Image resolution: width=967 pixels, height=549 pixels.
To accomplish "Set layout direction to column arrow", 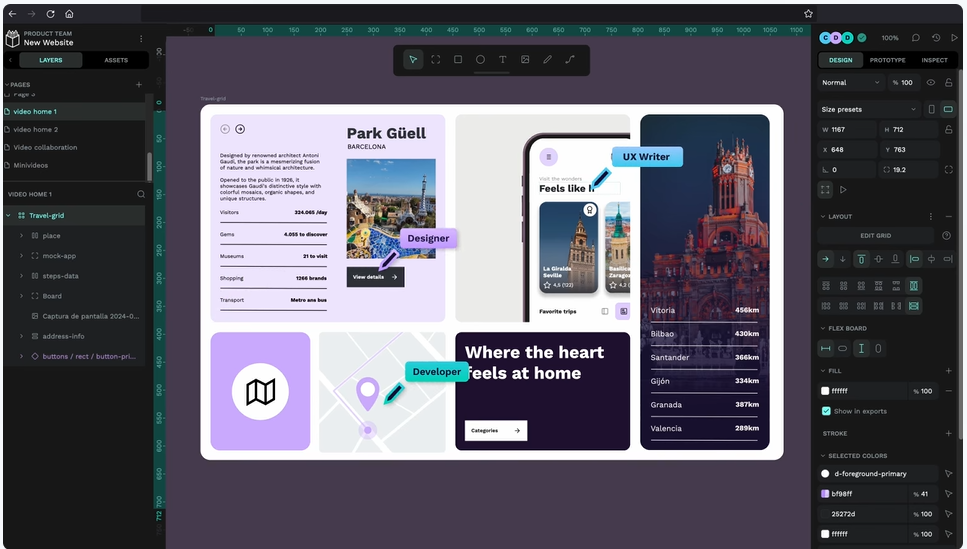I will [842, 259].
